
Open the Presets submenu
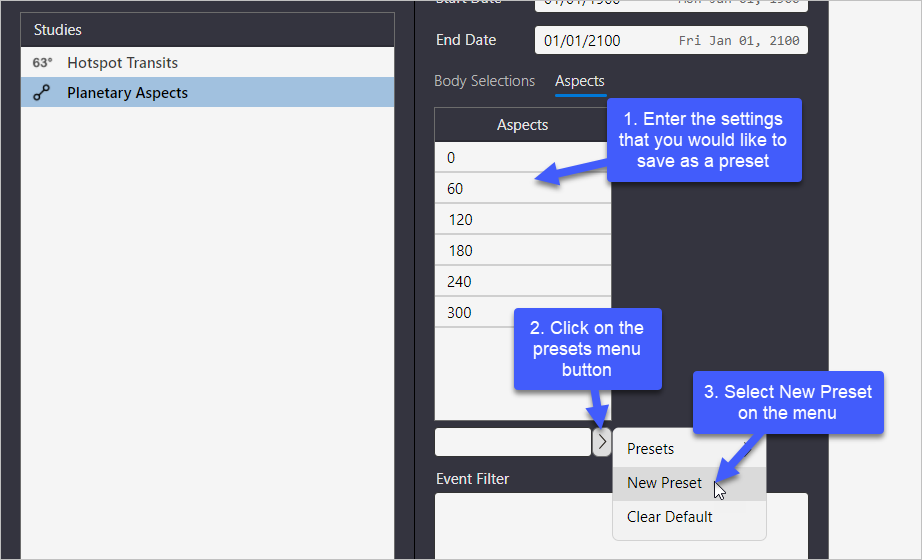pos(689,449)
